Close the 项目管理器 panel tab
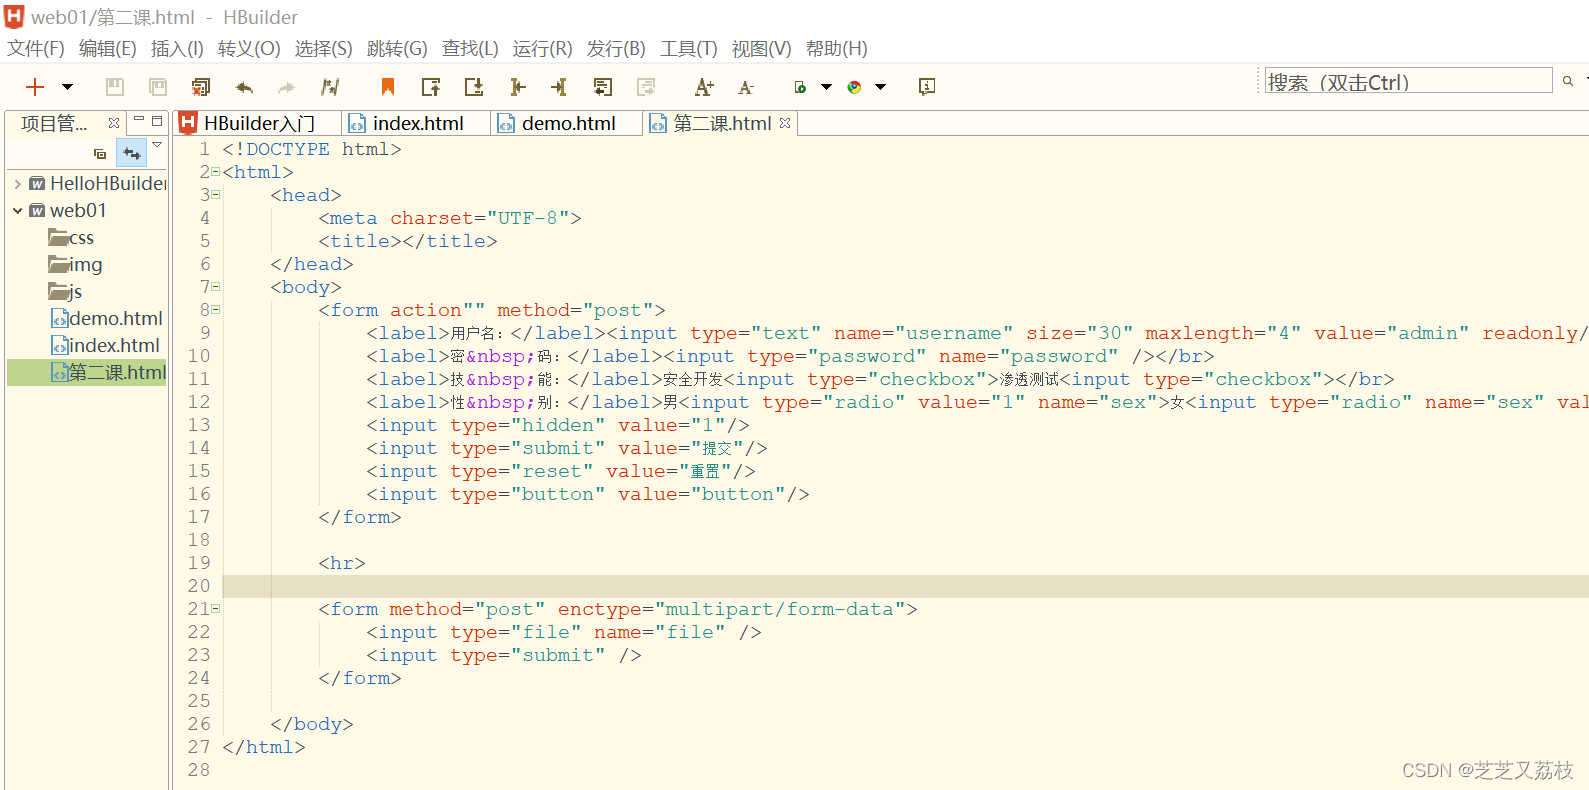1589x790 pixels. click(x=114, y=123)
